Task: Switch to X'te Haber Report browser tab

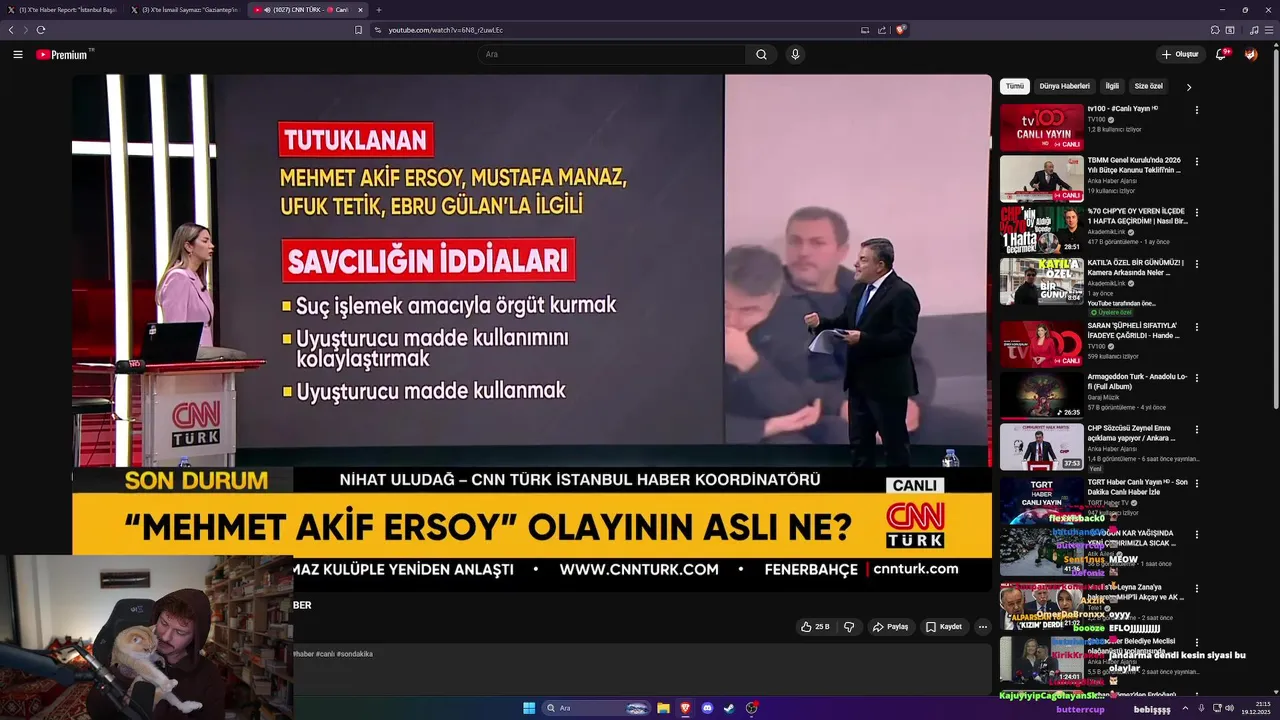Action: click(63, 10)
